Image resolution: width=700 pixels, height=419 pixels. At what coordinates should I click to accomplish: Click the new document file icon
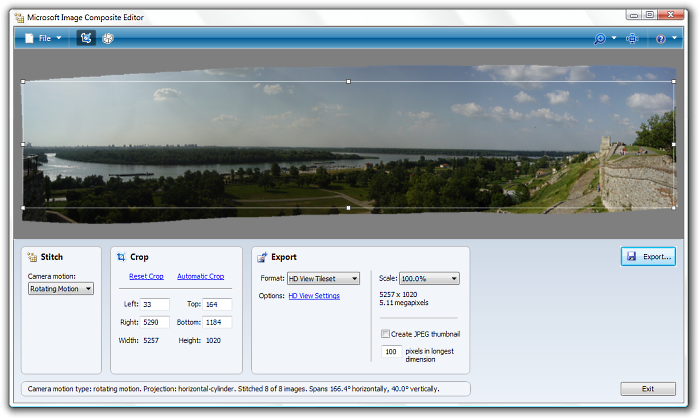[x=29, y=38]
